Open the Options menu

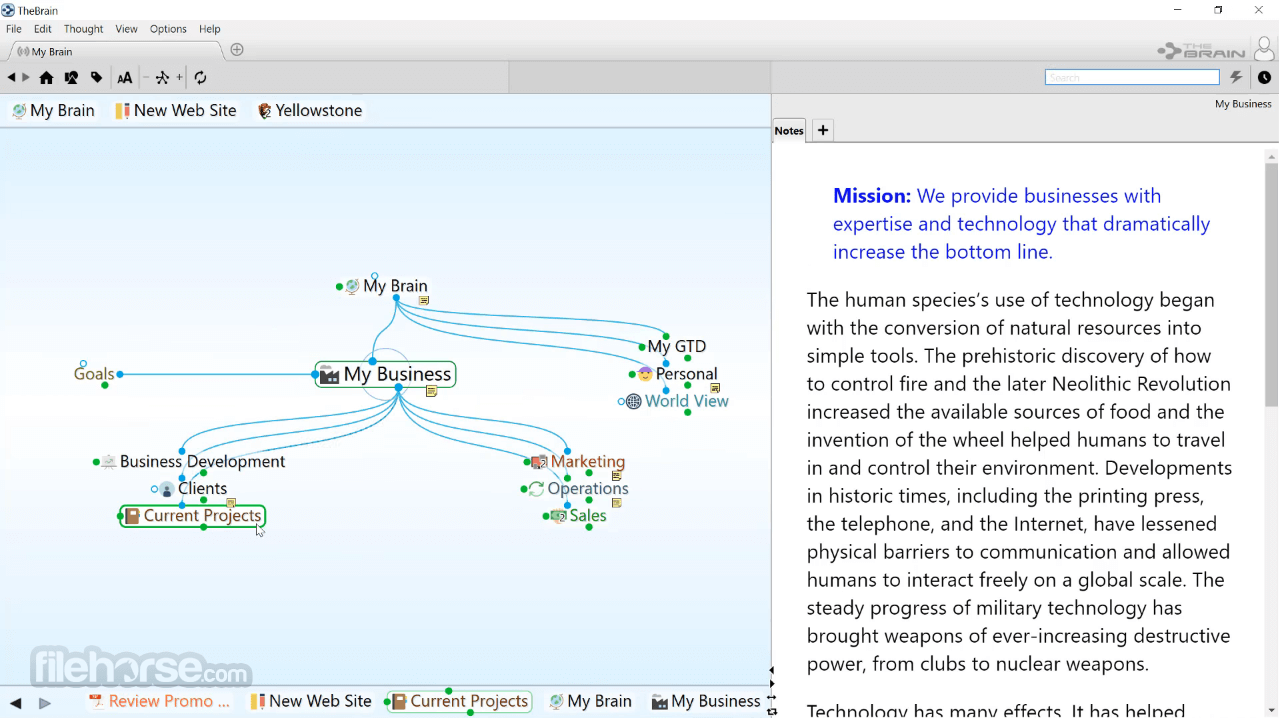(168, 29)
